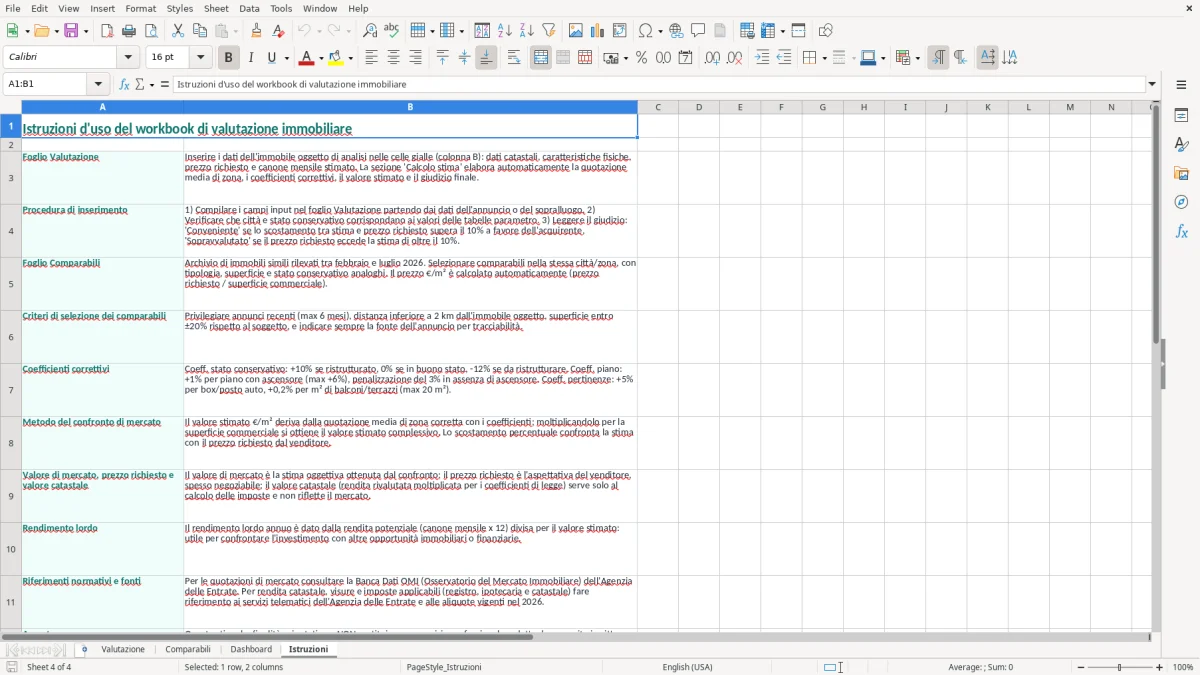Open Find & Replace
This screenshot has width=1200, height=675.
[x=370, y=31]
